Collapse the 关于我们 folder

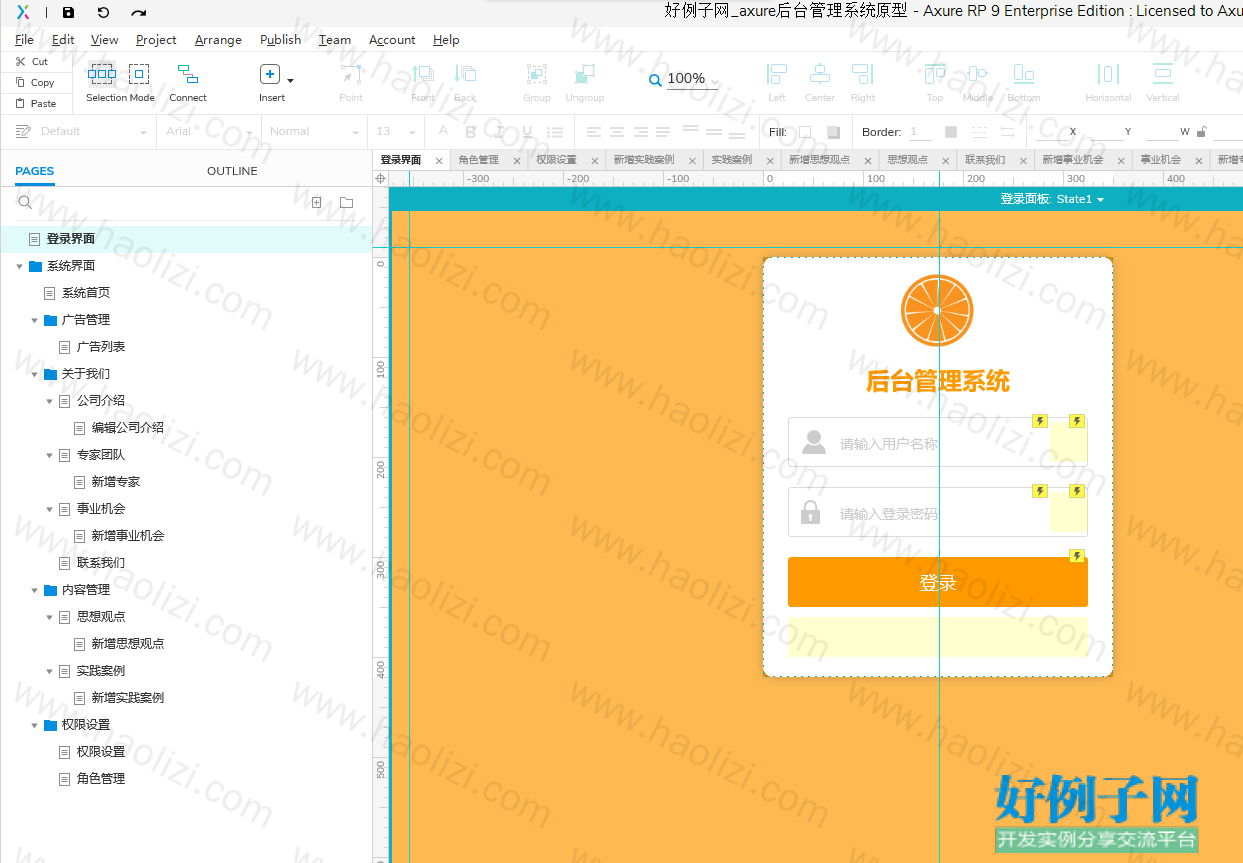[x=34, y=374]
